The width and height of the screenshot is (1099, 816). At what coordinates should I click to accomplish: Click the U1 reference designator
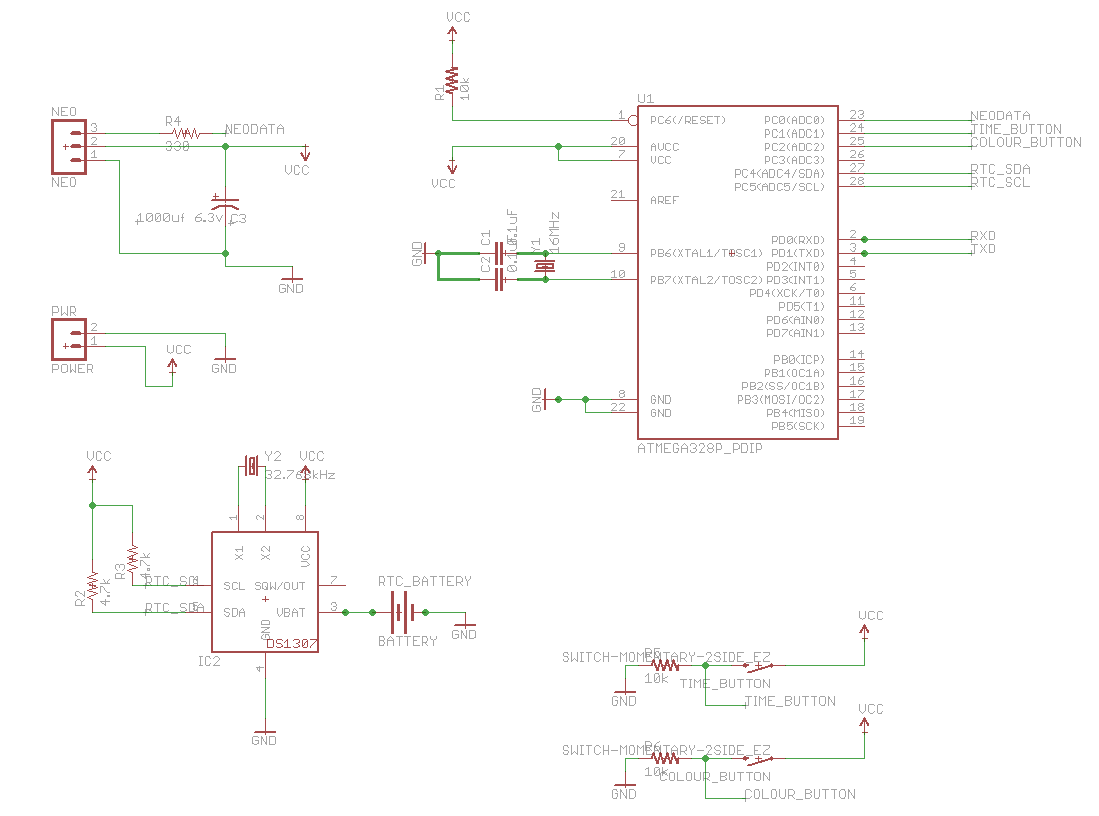pyautogui.click(x=646, y=99)
